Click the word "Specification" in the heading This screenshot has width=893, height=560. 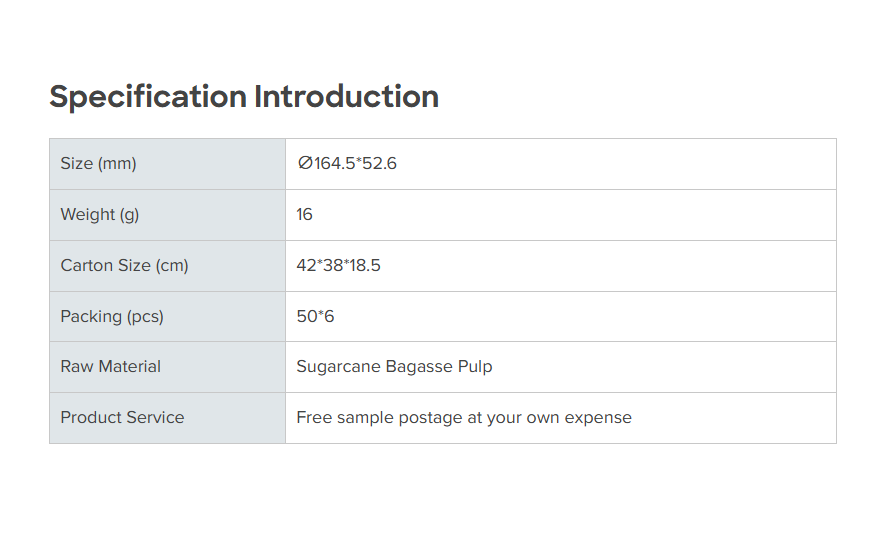point(148,97)
